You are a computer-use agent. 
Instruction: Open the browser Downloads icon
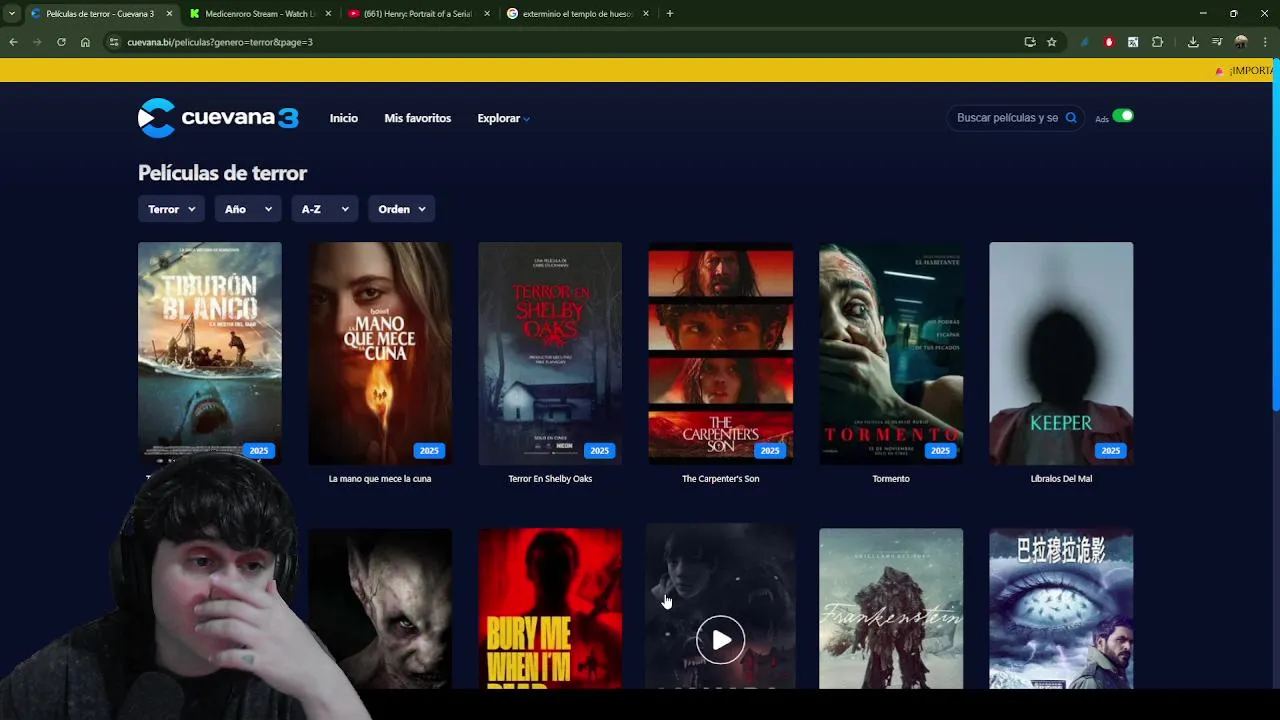(x=1193, y=42)
